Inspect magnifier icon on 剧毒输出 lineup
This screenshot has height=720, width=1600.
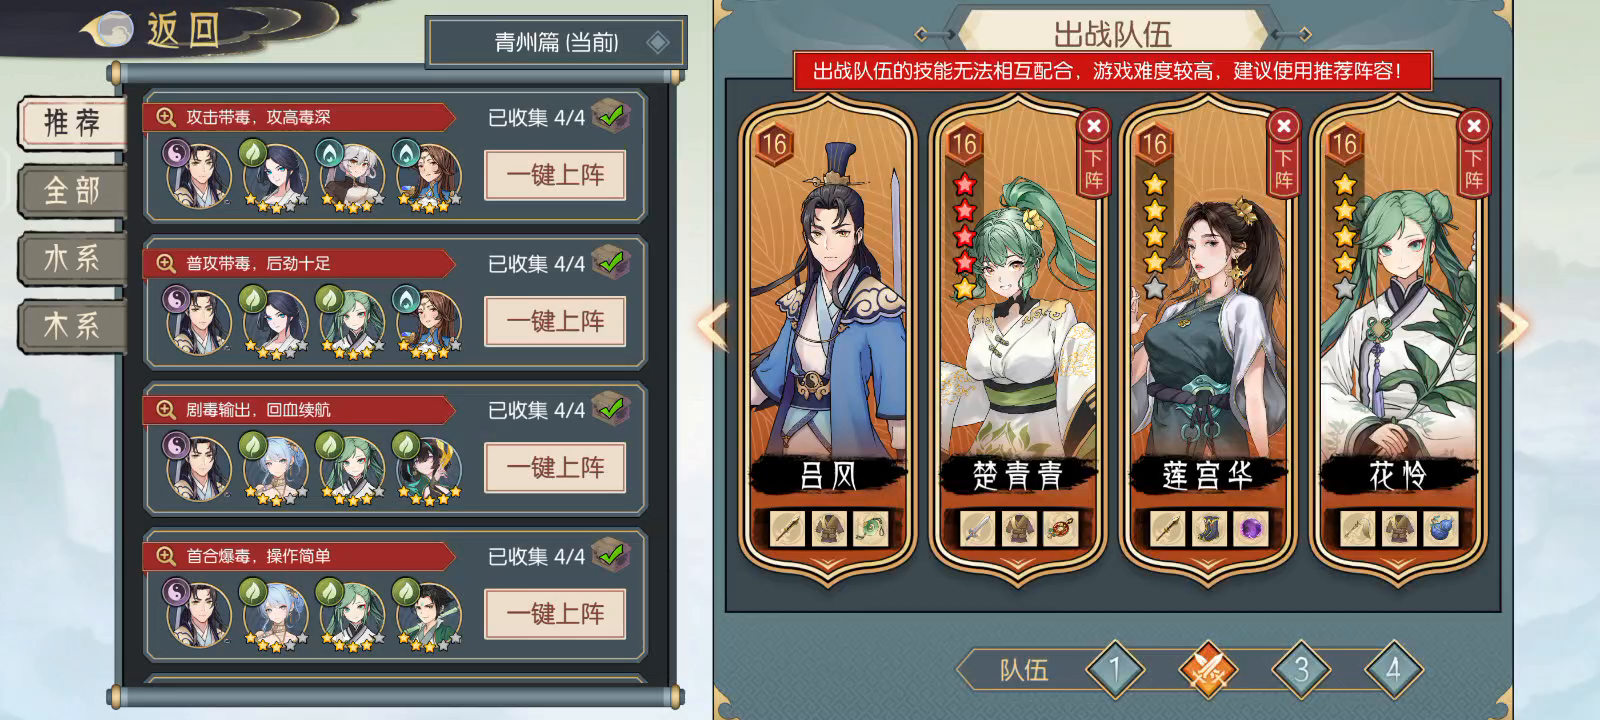[165, 409]
